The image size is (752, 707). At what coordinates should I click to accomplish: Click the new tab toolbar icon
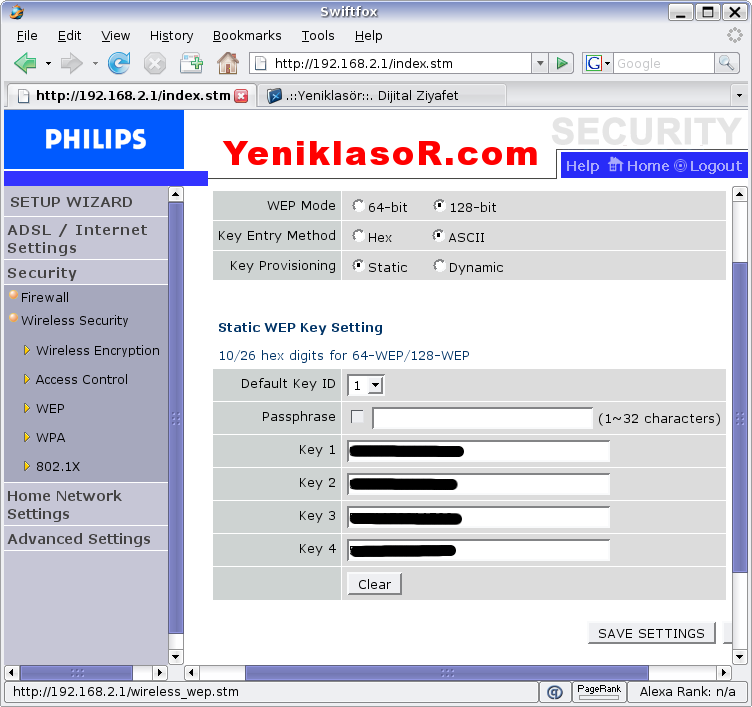click(x=191, y=63)
